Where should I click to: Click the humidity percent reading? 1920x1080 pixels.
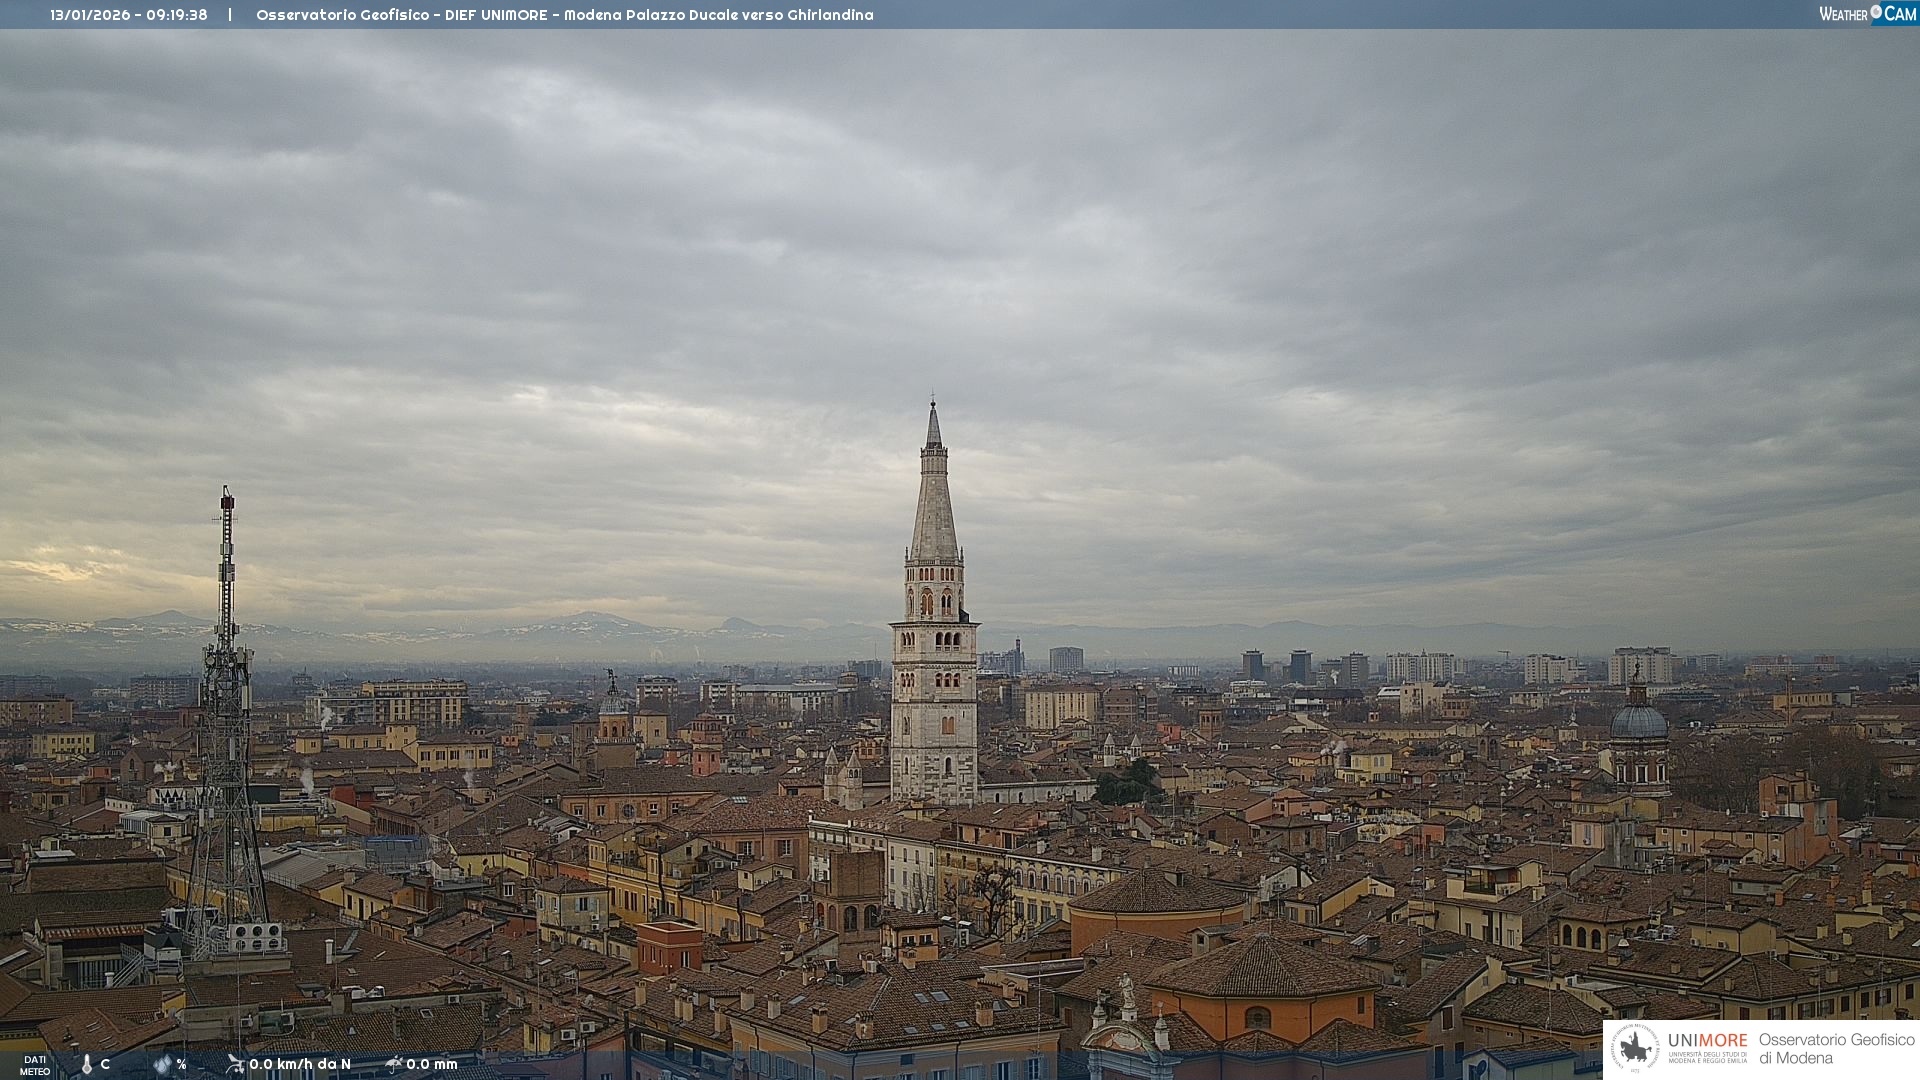click(181, 1064)
